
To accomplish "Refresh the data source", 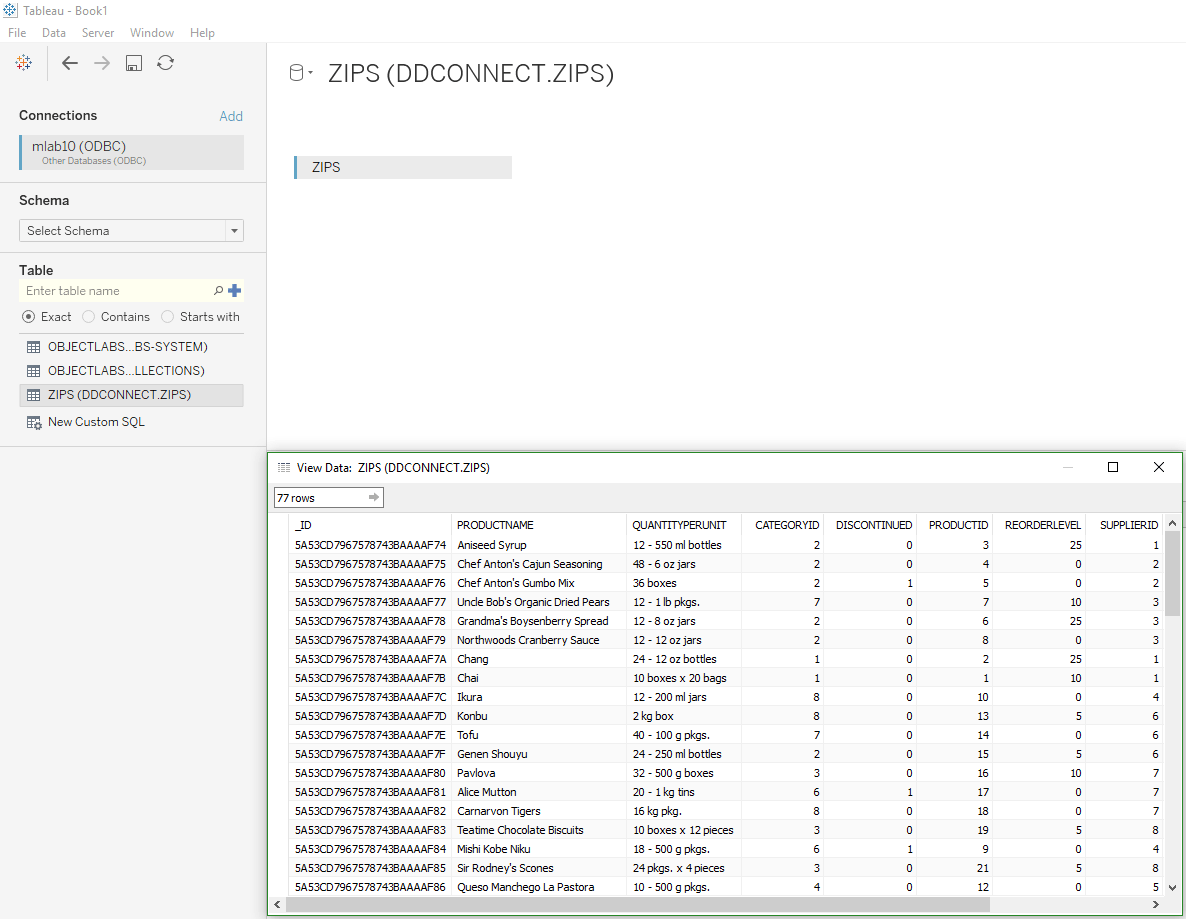I will [166, 63].
